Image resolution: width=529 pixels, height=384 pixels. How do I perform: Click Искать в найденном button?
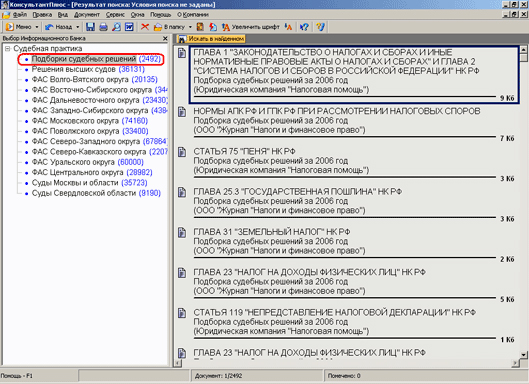pyautogui.click(x=211, y=39)
